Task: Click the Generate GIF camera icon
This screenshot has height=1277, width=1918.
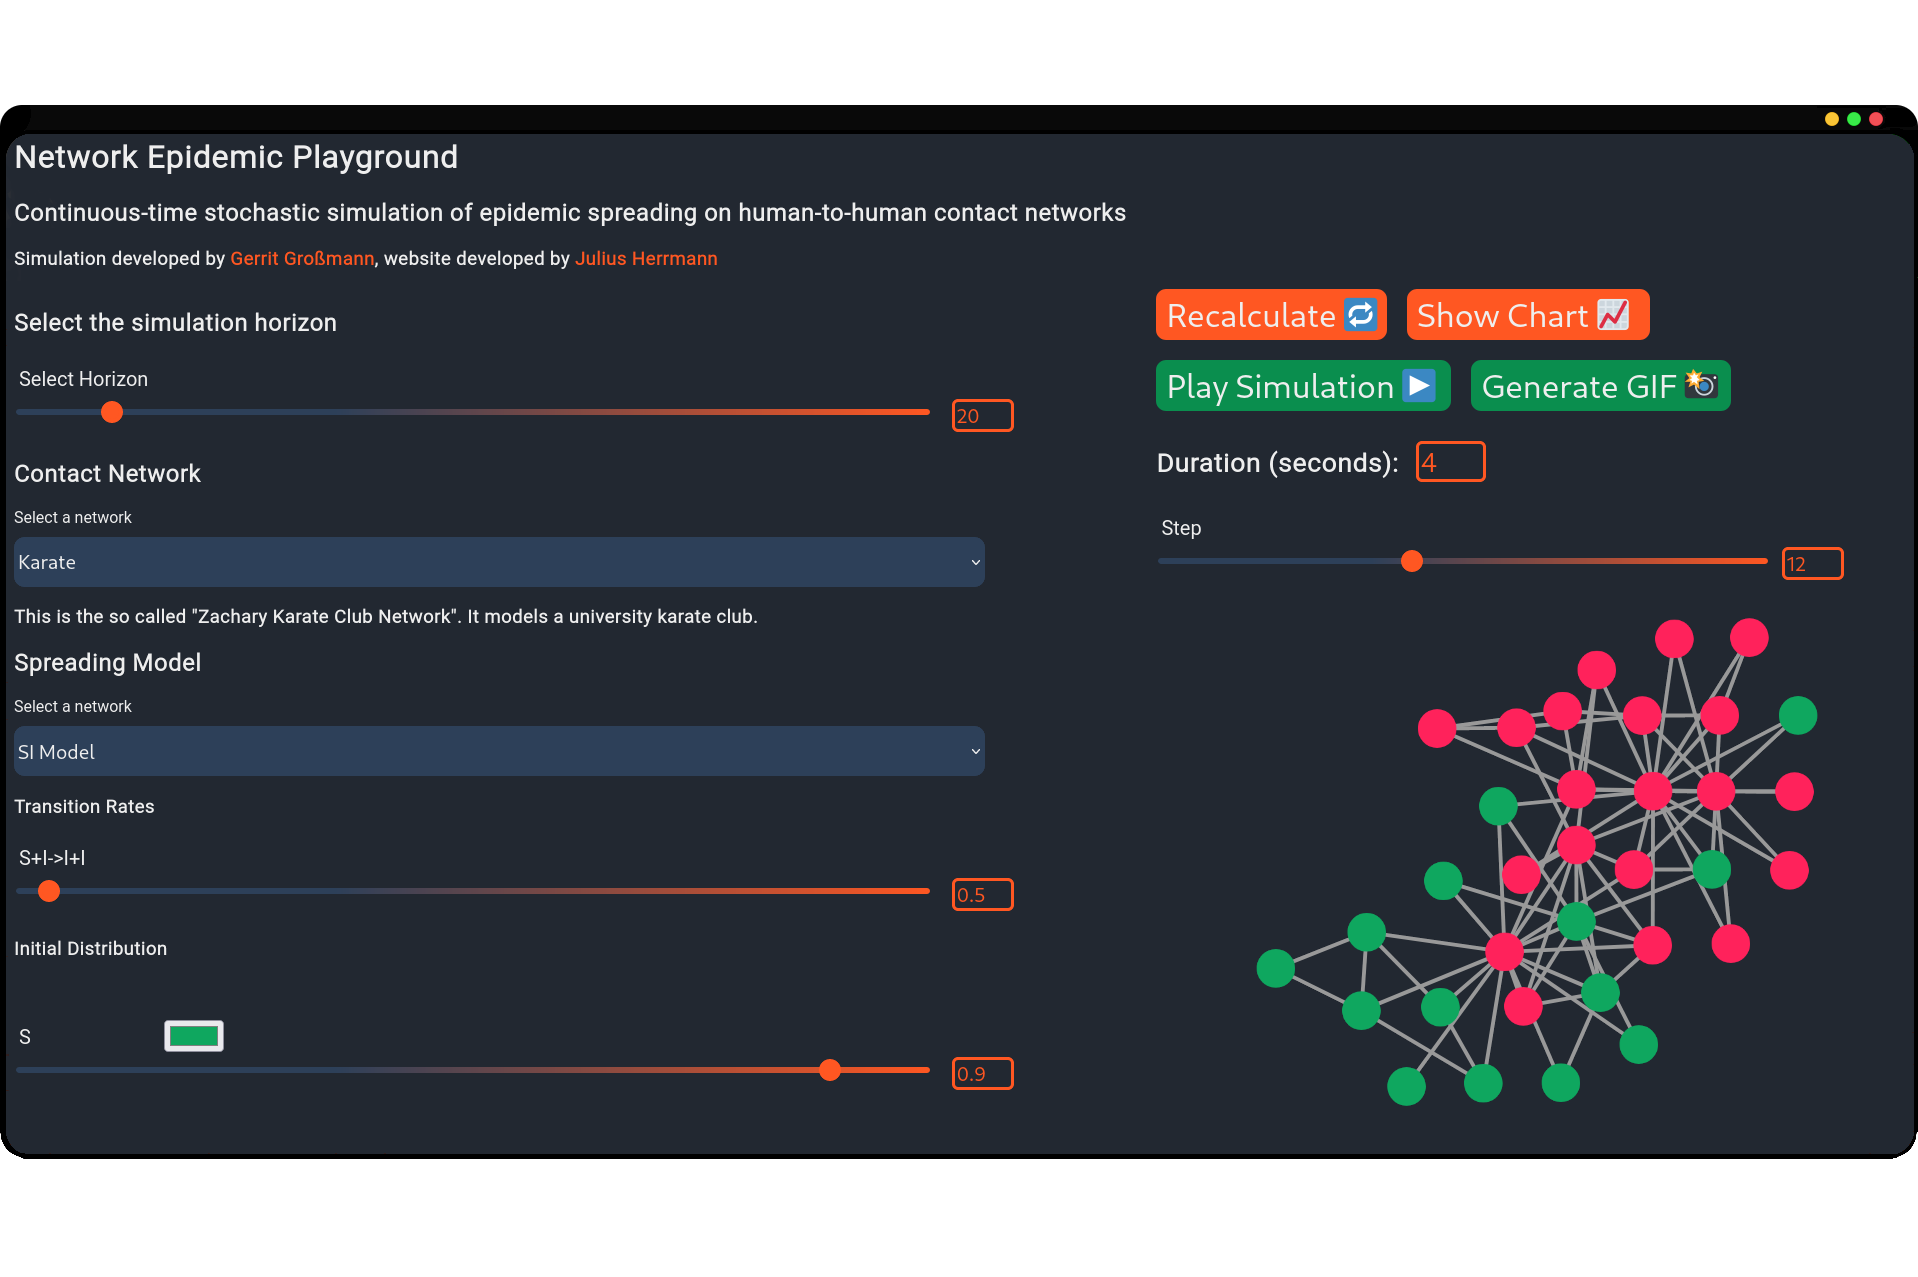Action: point(1701,385)
